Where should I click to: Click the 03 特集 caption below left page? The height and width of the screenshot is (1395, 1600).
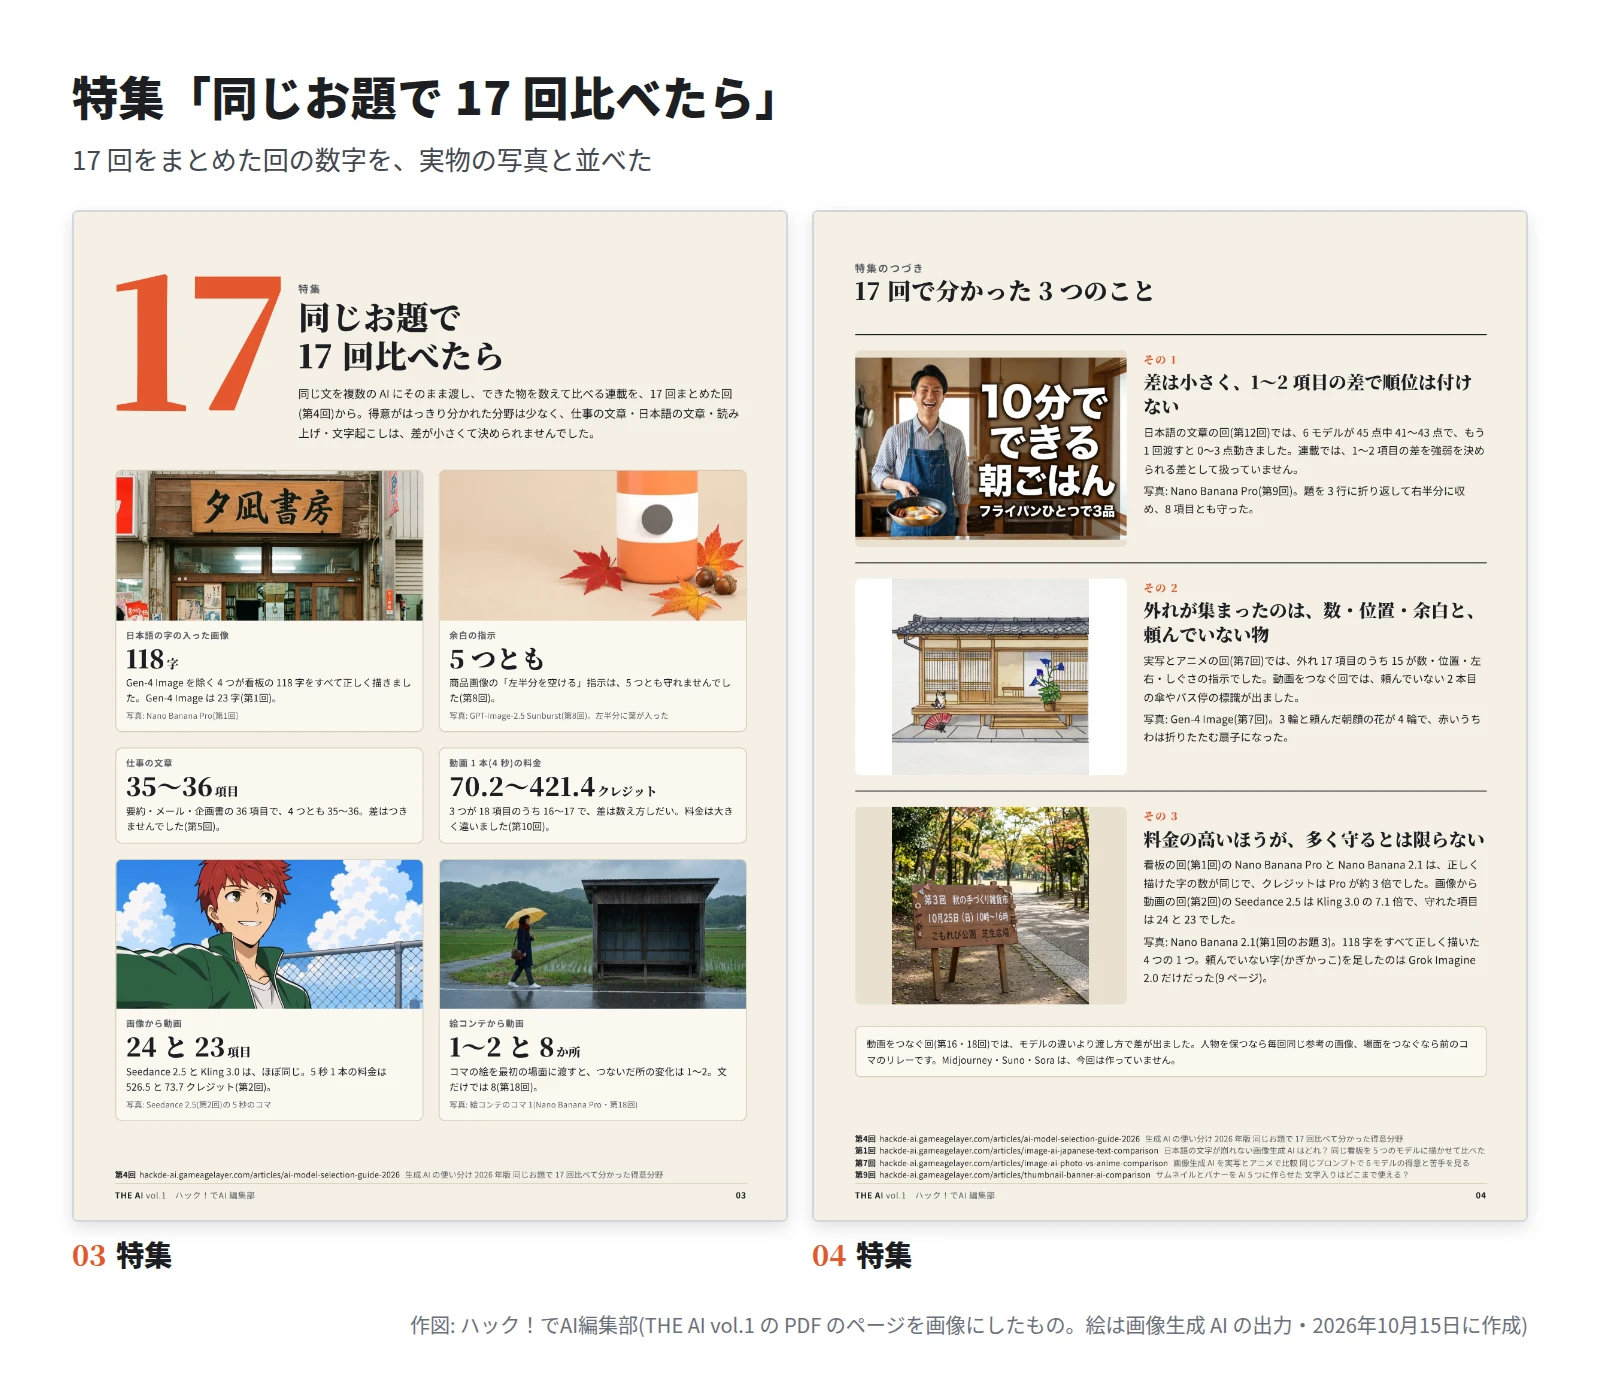tap(122, 1255)
